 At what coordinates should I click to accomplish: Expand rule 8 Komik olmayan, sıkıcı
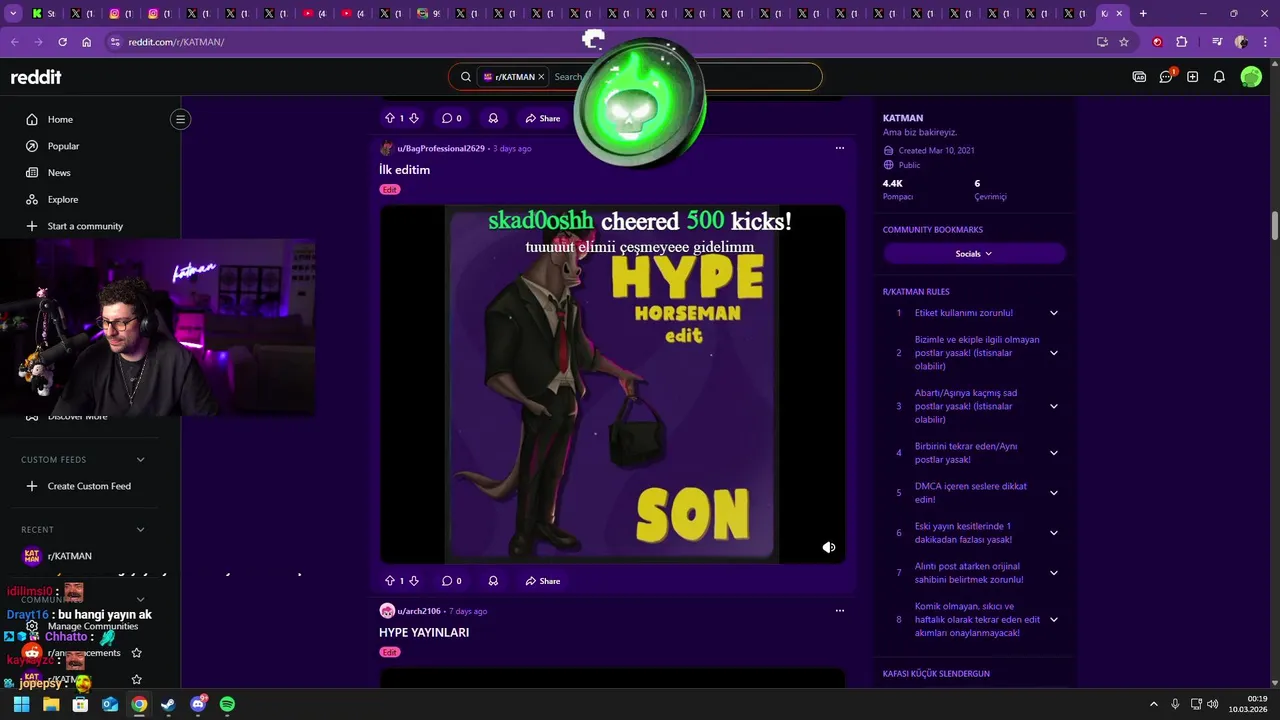tap(1053, 620)
